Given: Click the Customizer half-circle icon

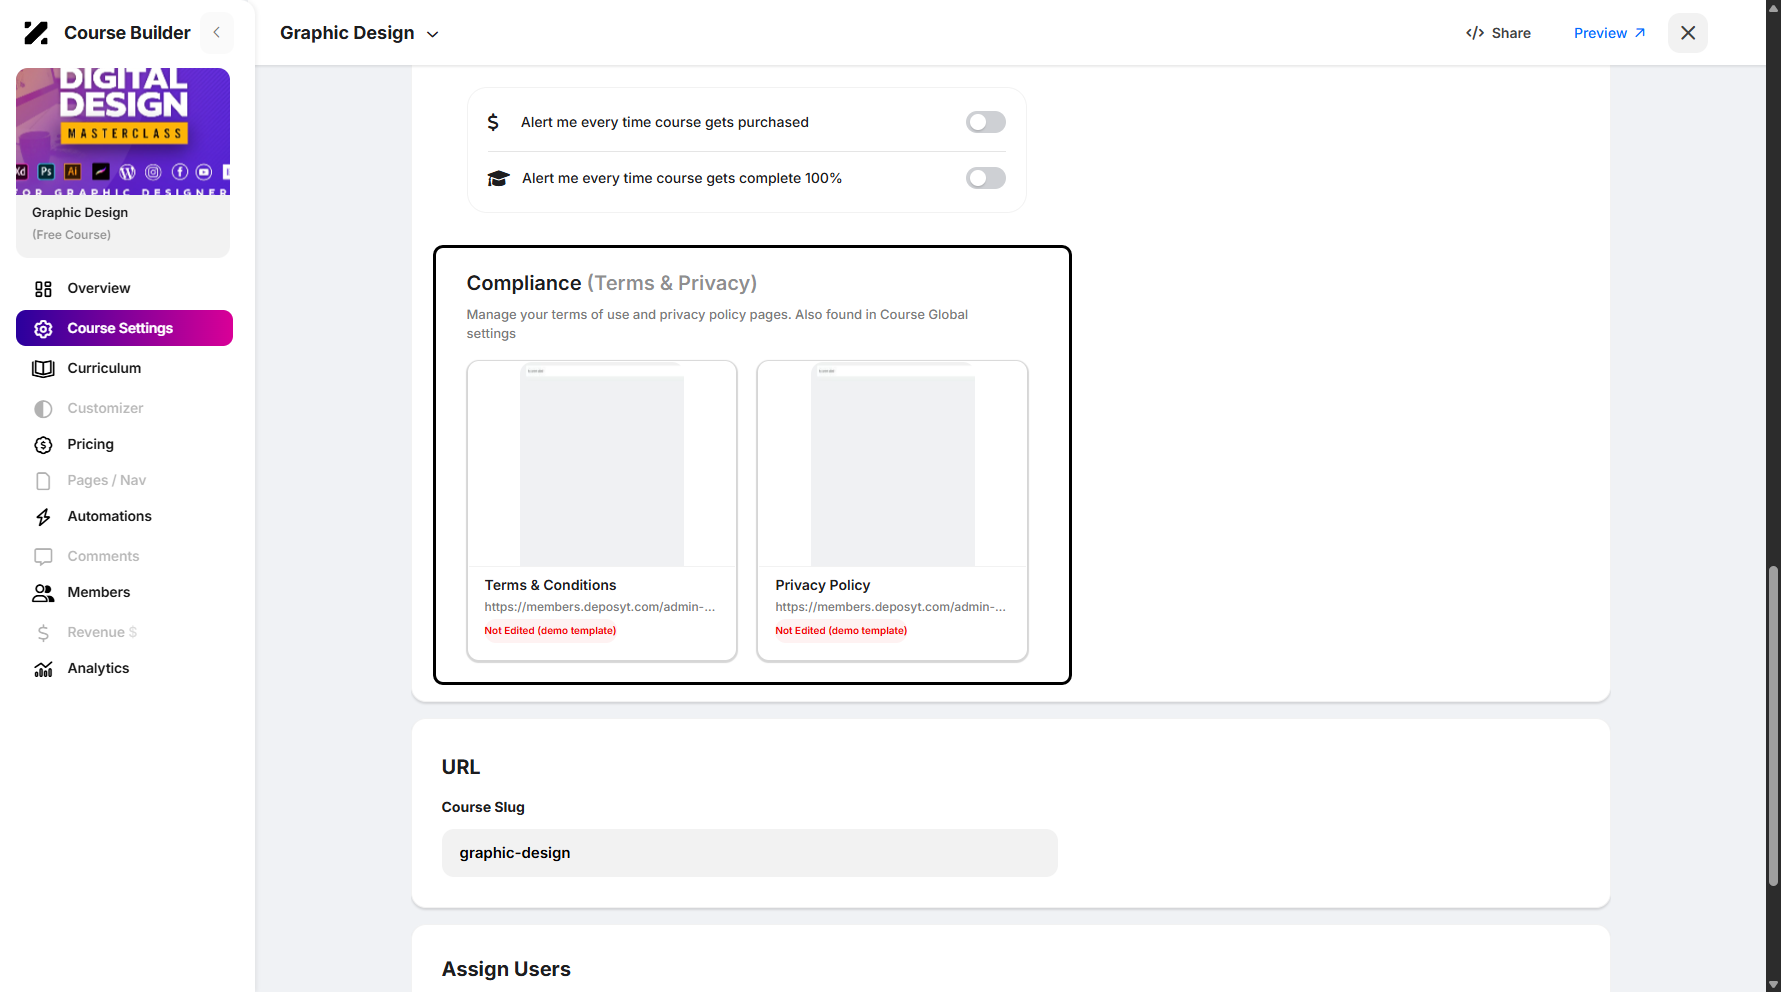Looking at the screenshot, I should [43, 409].
